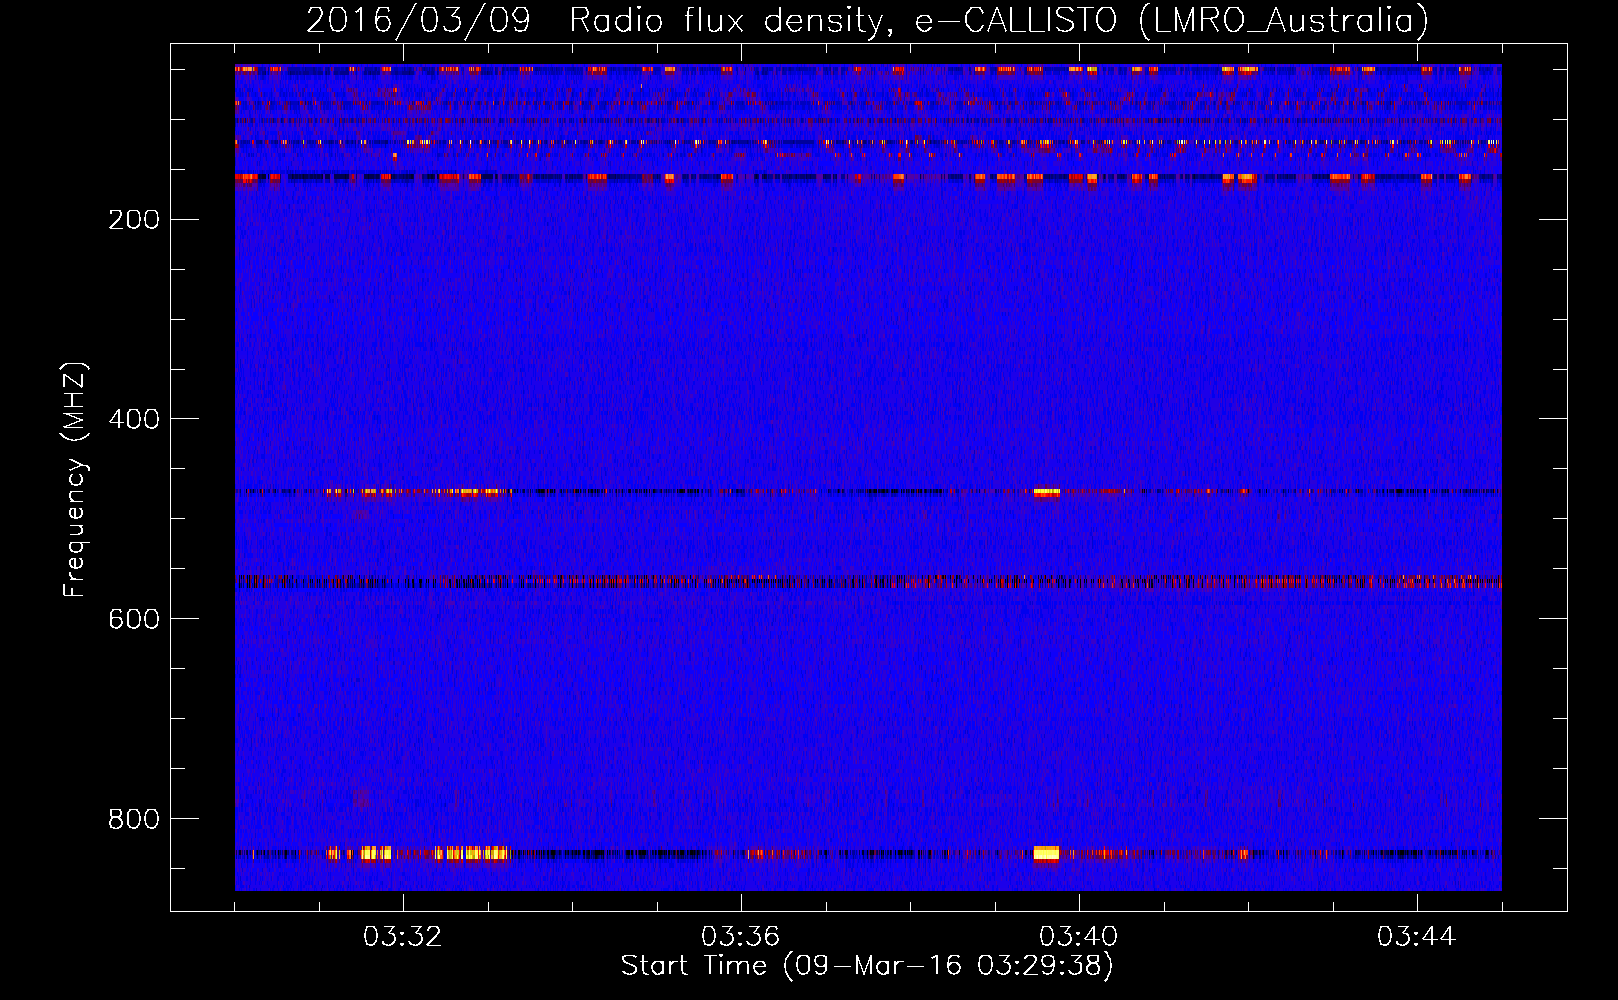The height and width of the screenshot is (1000, 1618).
Task: Click the 600 frequency tick label
Action: point(134,619)
